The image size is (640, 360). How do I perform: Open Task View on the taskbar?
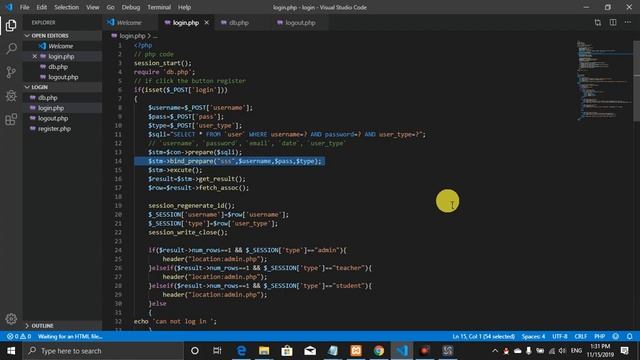[217, 351]
